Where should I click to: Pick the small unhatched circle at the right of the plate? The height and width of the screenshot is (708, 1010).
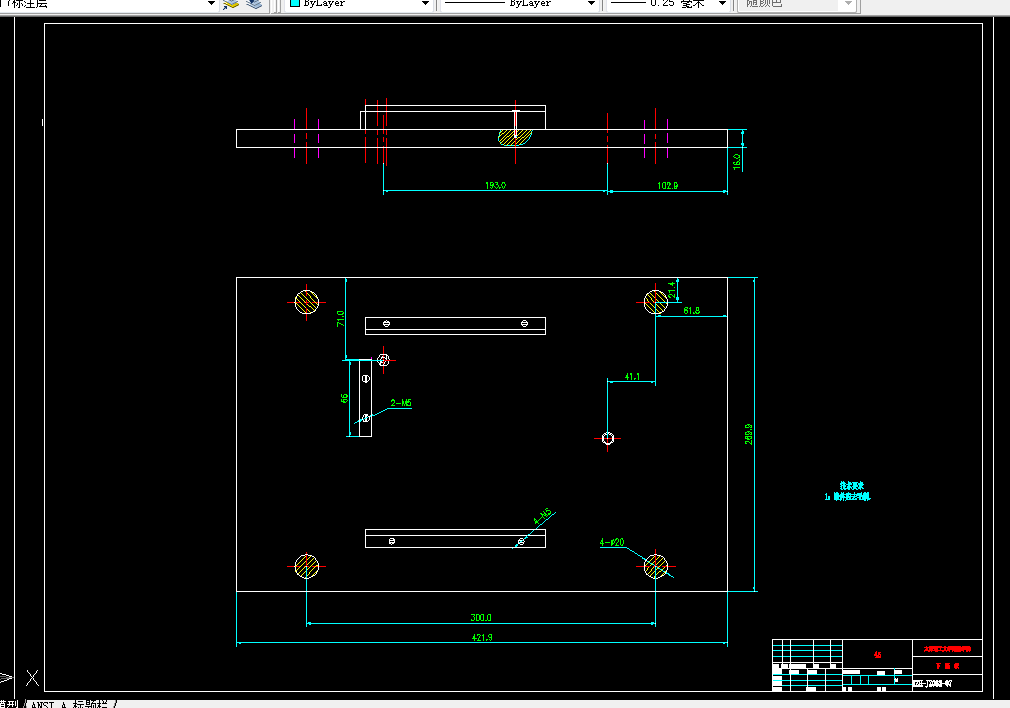[607, 438]
